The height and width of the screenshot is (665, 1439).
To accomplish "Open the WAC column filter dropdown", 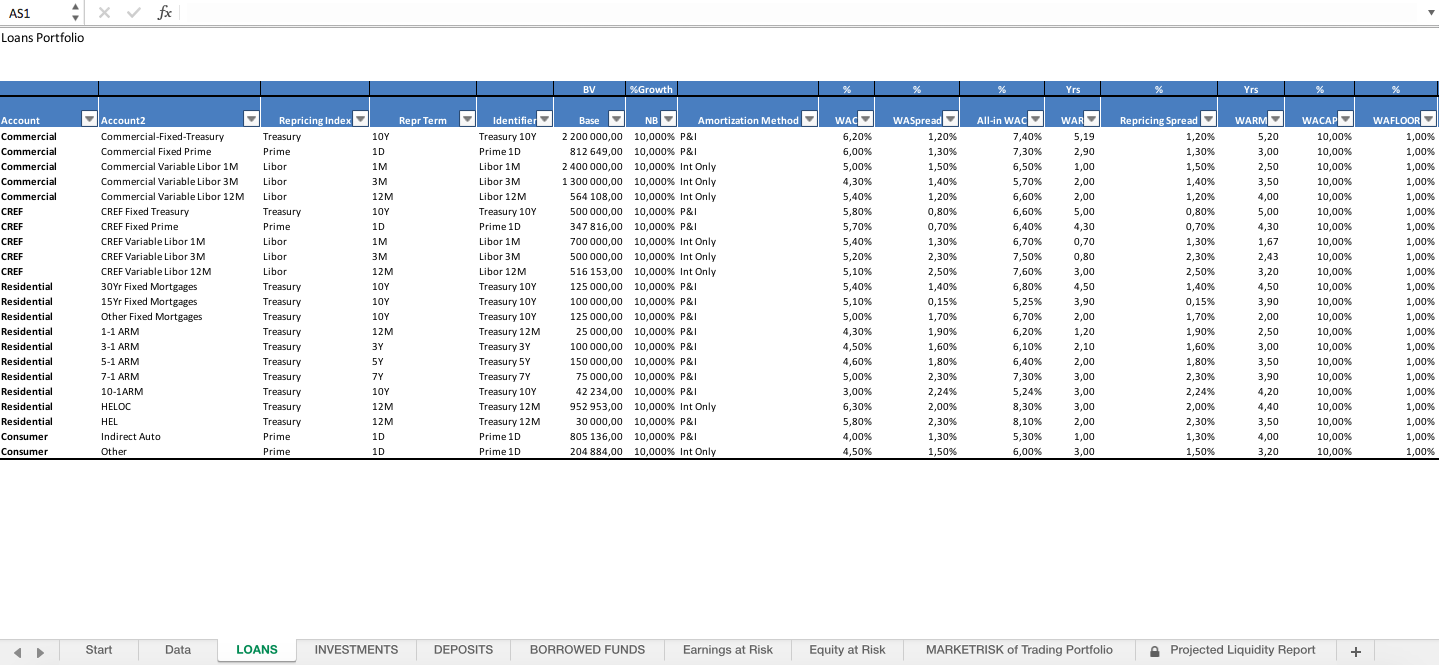I will pyautogui.click(x=864, y=118).
